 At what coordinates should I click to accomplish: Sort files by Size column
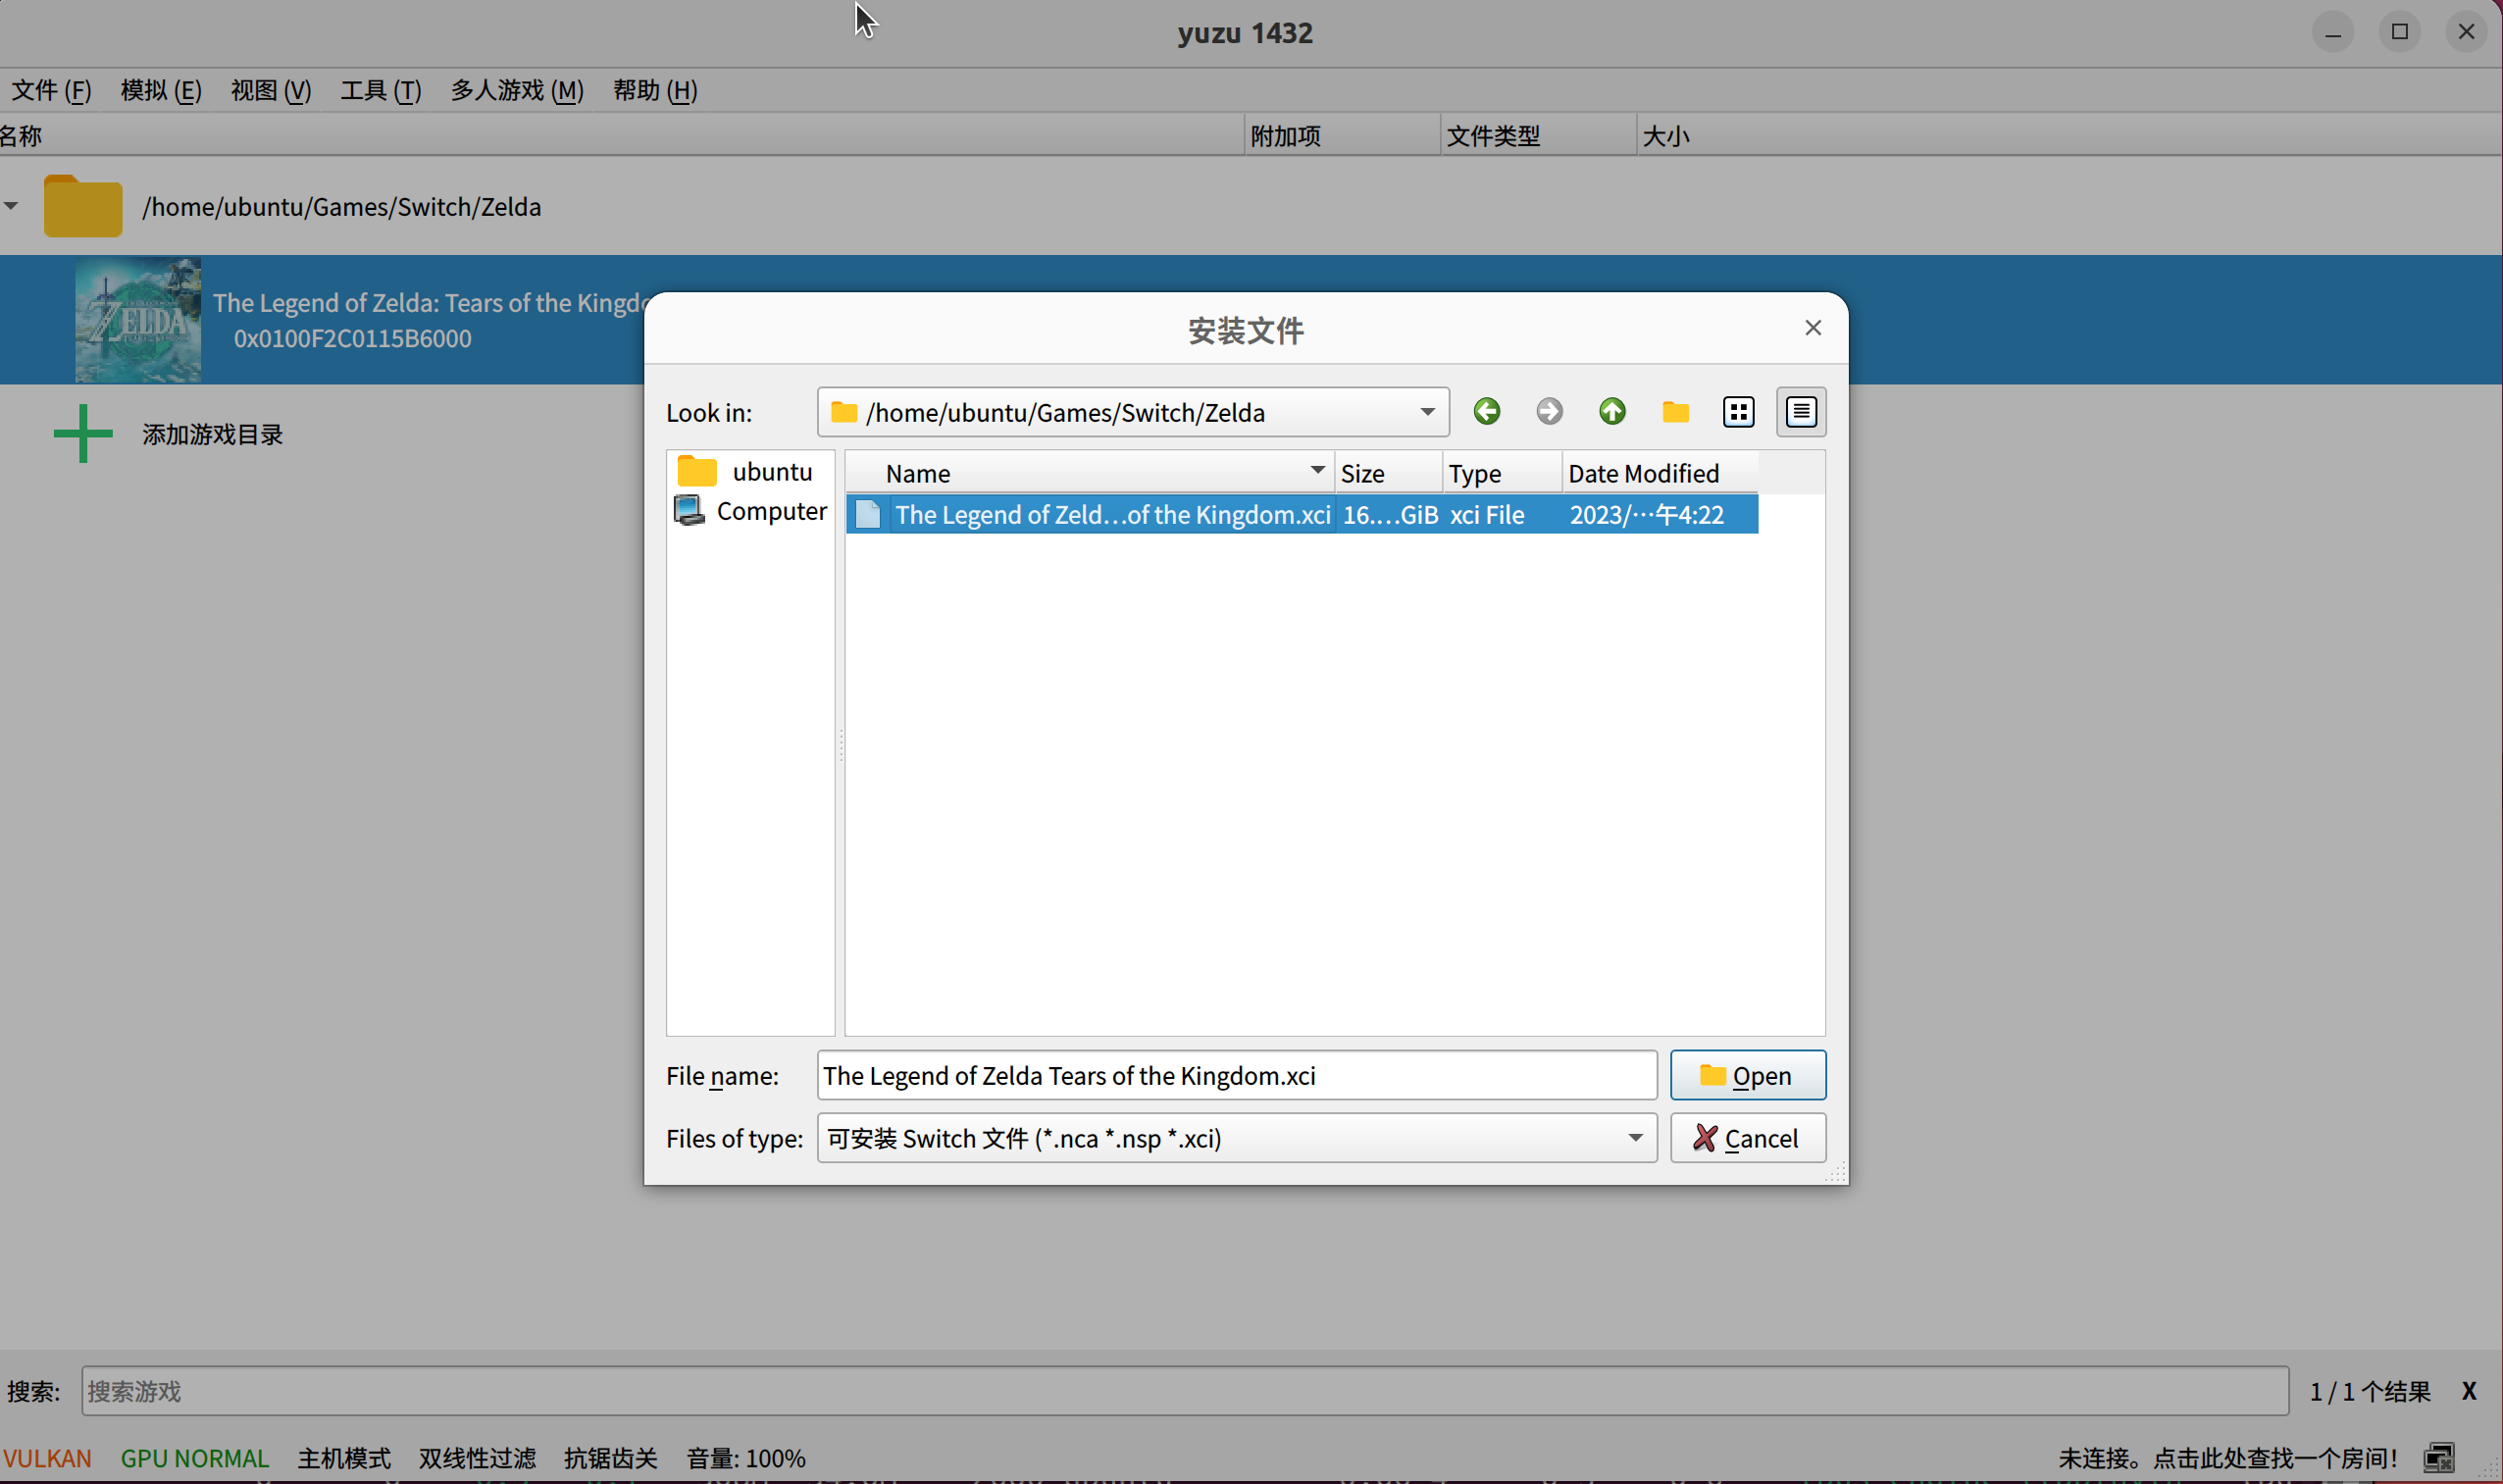click(1388, 473)
